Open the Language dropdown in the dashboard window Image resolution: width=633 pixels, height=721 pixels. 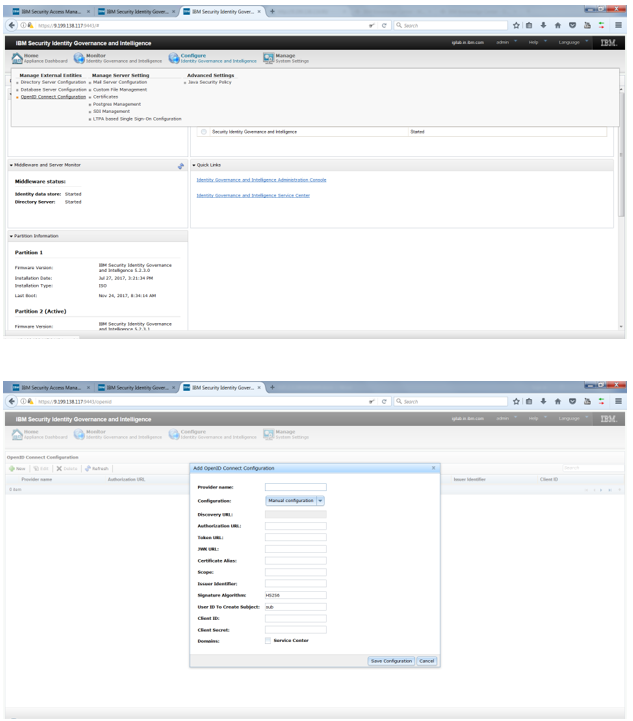[573, 42]
